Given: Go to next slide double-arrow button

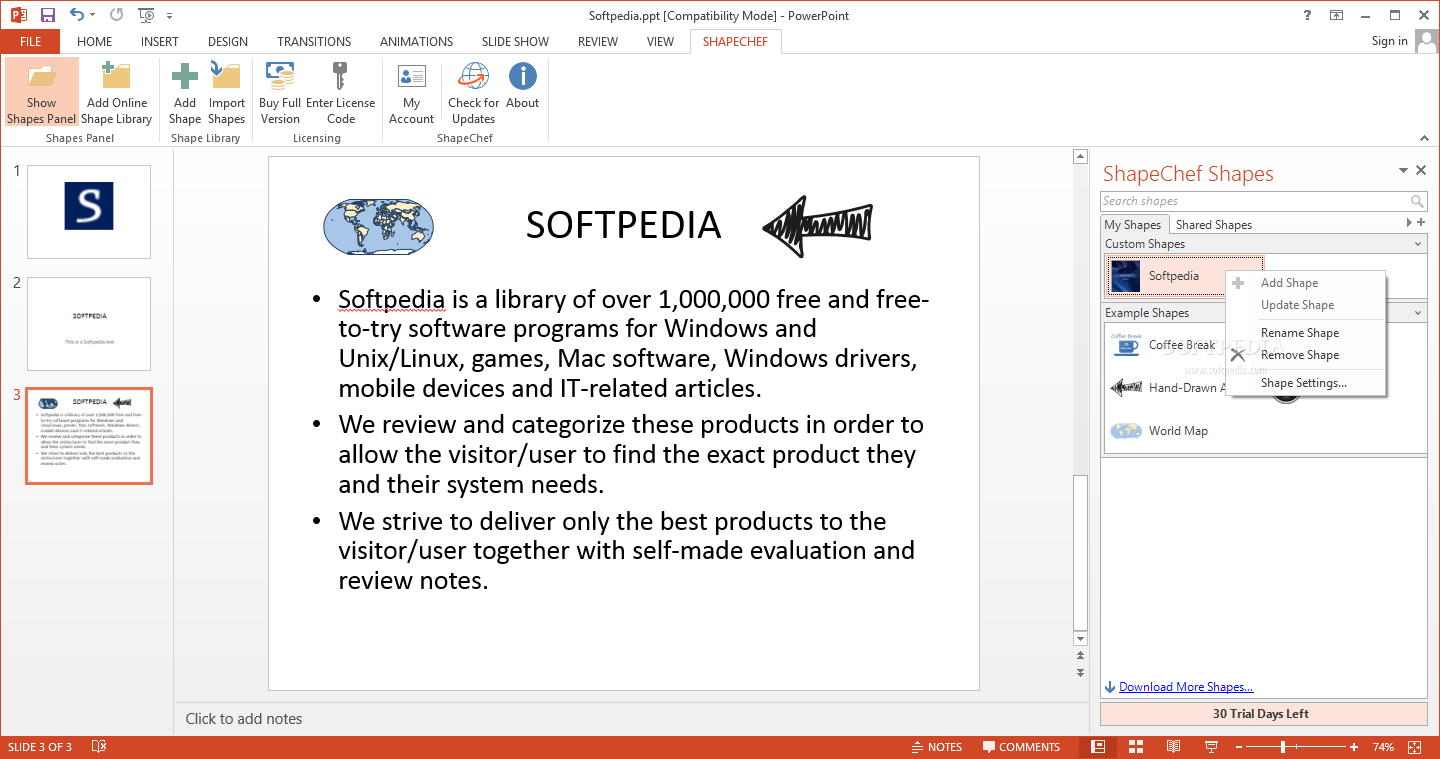Looking at the screenshot, I should tap(1080, 672).
